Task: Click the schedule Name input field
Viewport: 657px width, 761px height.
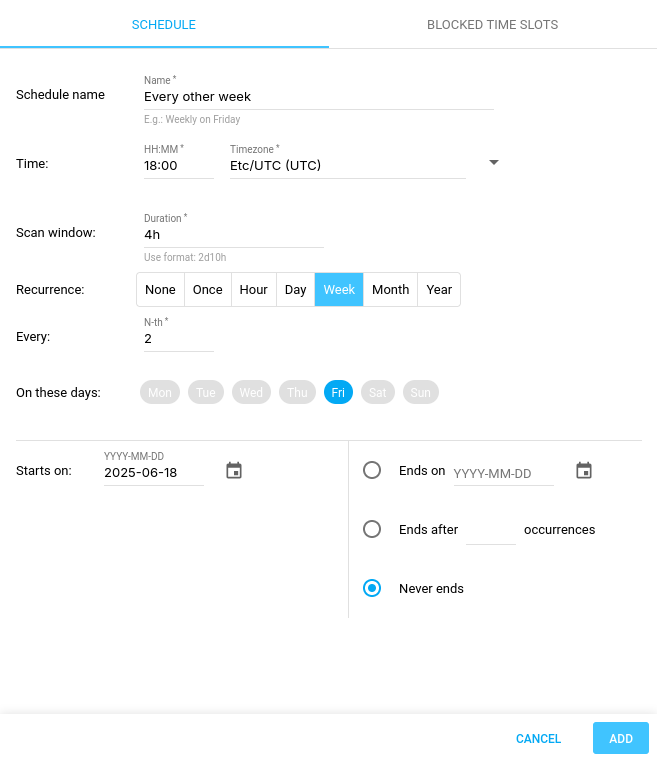Action: point(318,97)
